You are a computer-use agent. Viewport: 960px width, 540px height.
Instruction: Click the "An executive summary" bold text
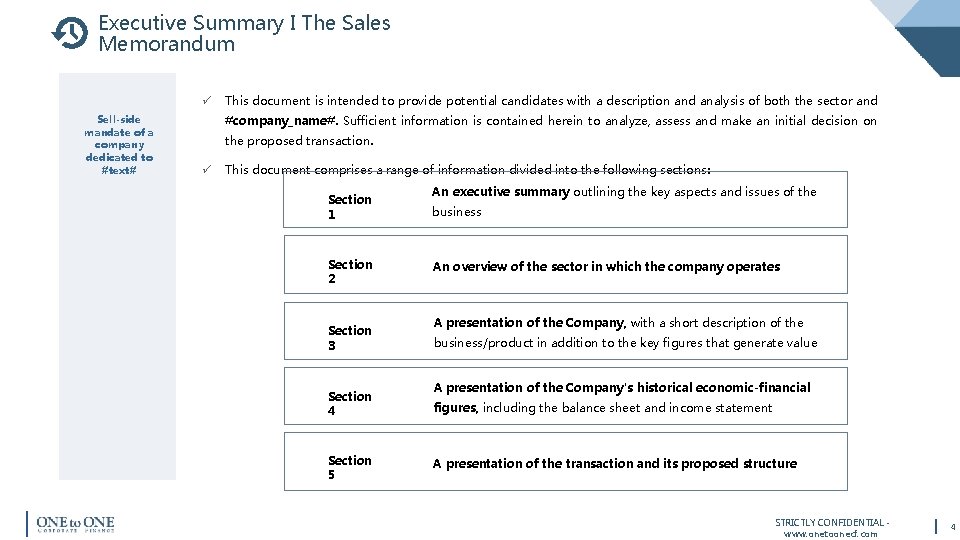(500, 191)
